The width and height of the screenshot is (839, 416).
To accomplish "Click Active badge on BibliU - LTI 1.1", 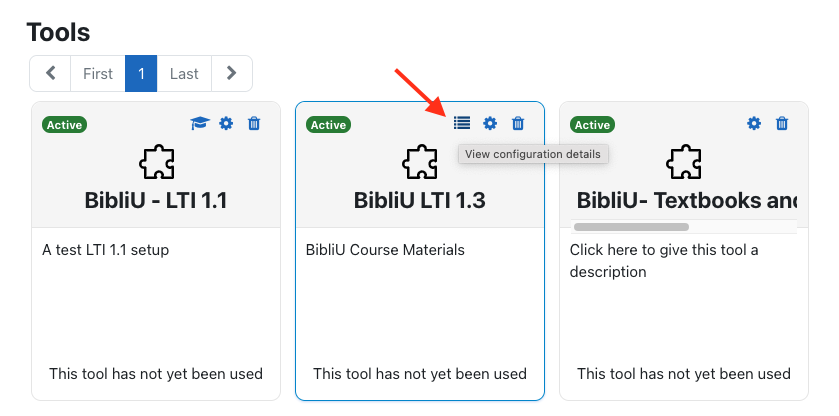I will tap(65, 125).
